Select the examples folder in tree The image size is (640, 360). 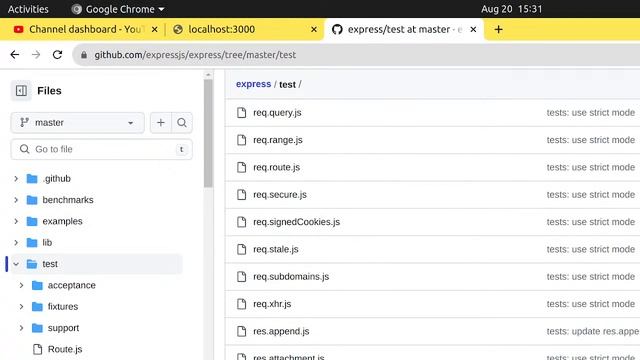click(62, 221)
